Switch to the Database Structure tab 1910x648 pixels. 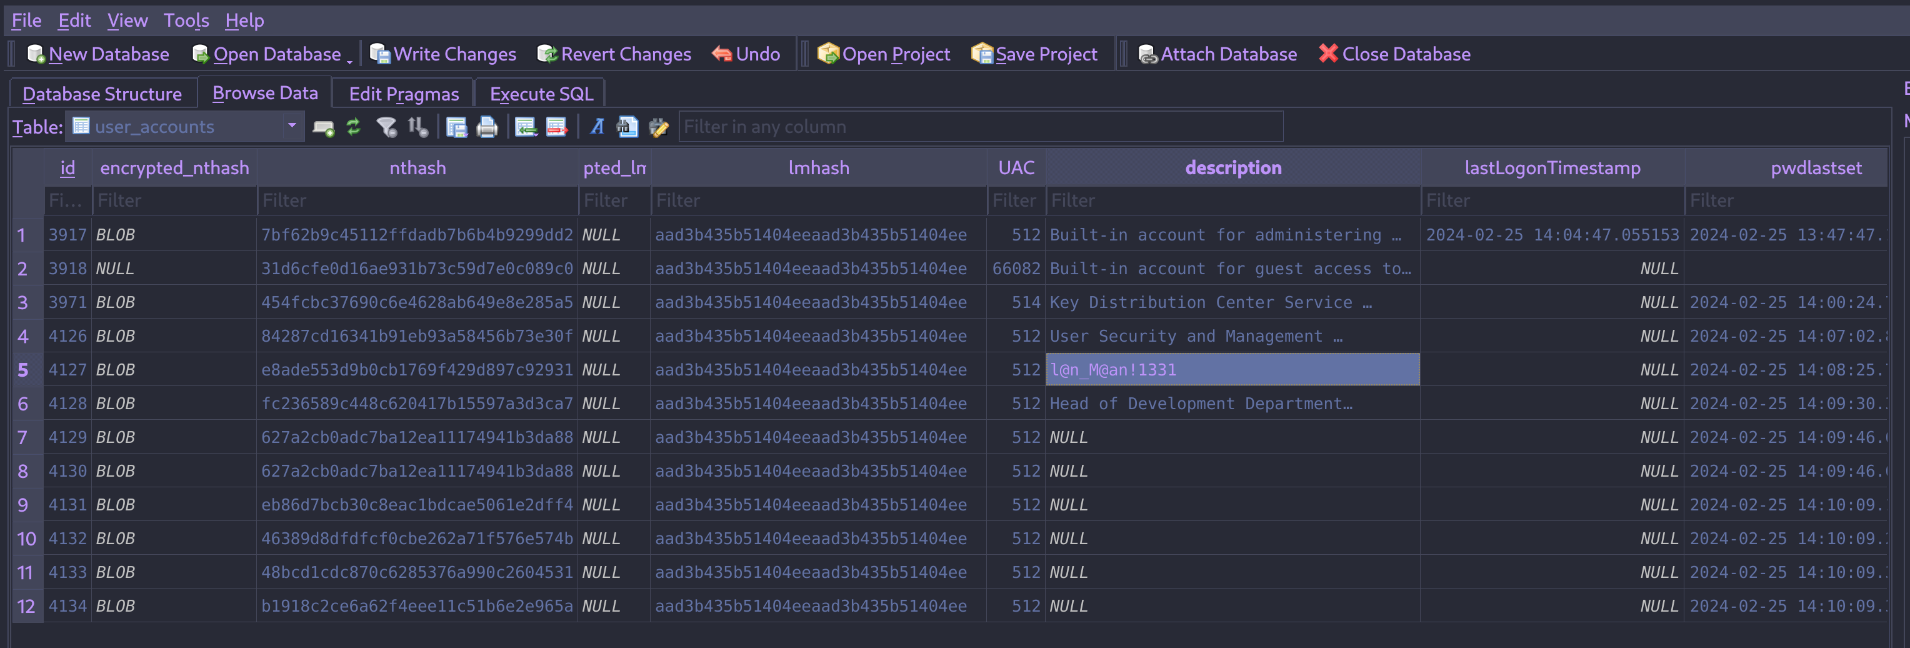102,94
